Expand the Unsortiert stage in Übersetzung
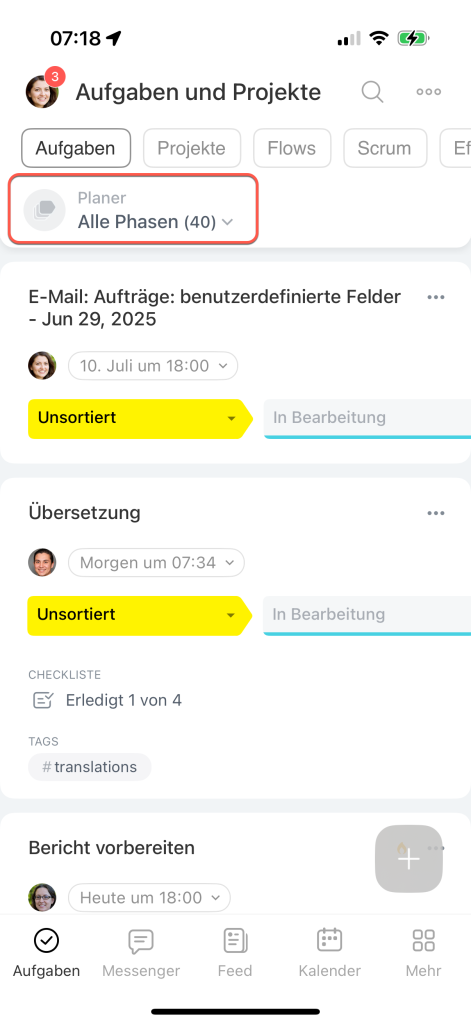This screenshot has height=1024, width=471. [140, 615]
